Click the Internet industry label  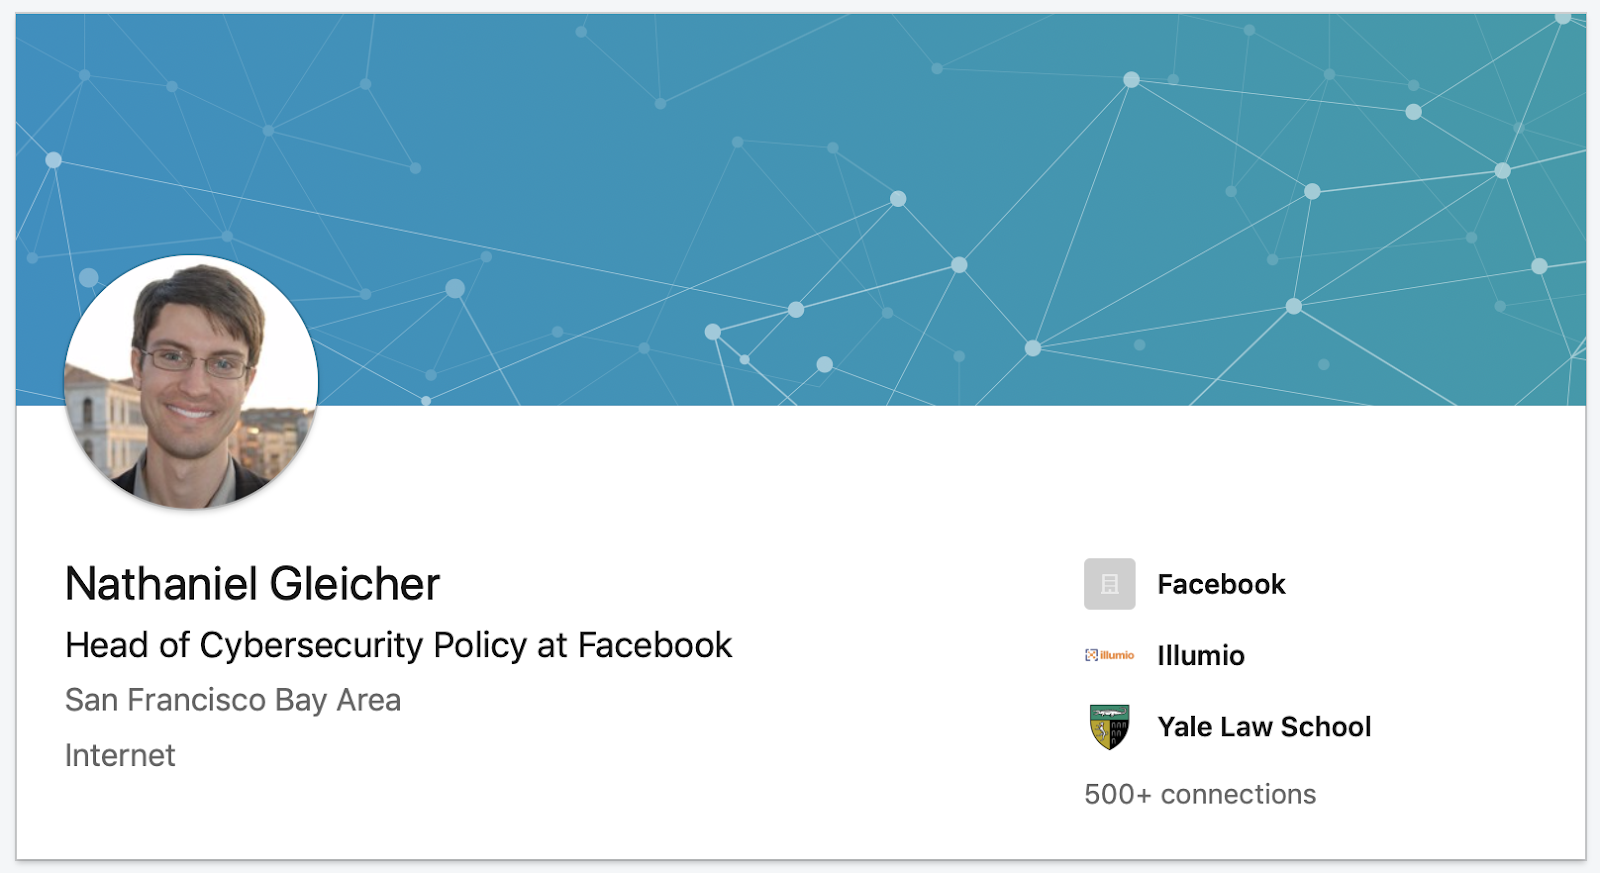[x=120, y=755]
